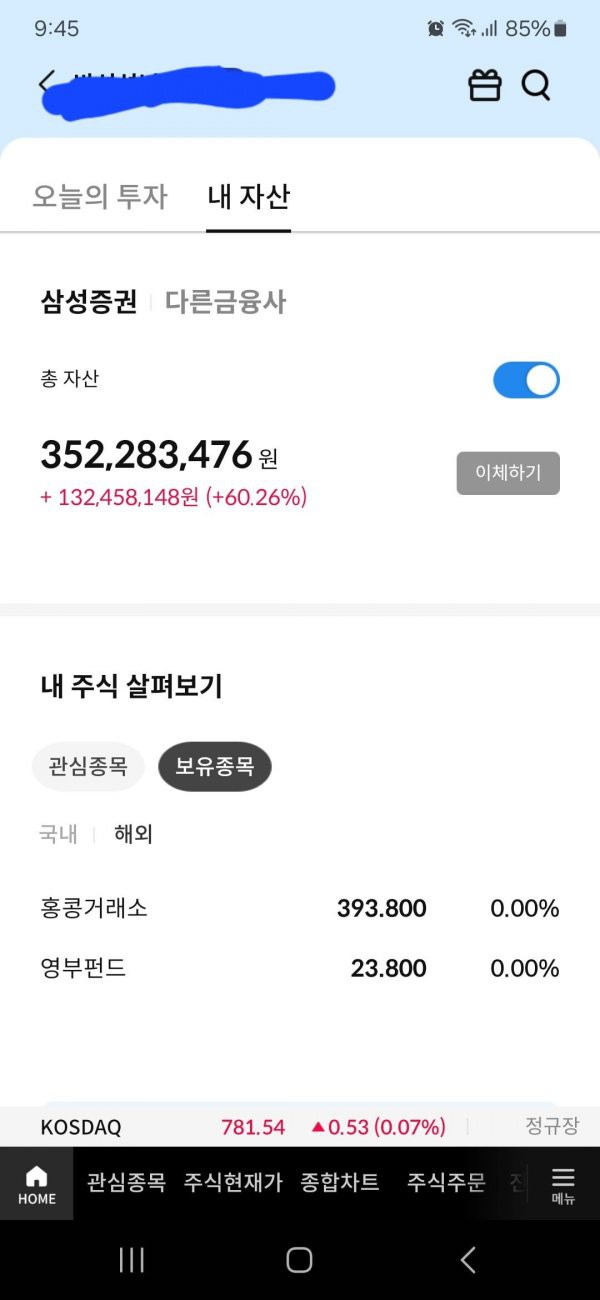Open 종합차트 in bottom menu
The height and width of the screenshot is (1300, 600).
point(340,1183)
